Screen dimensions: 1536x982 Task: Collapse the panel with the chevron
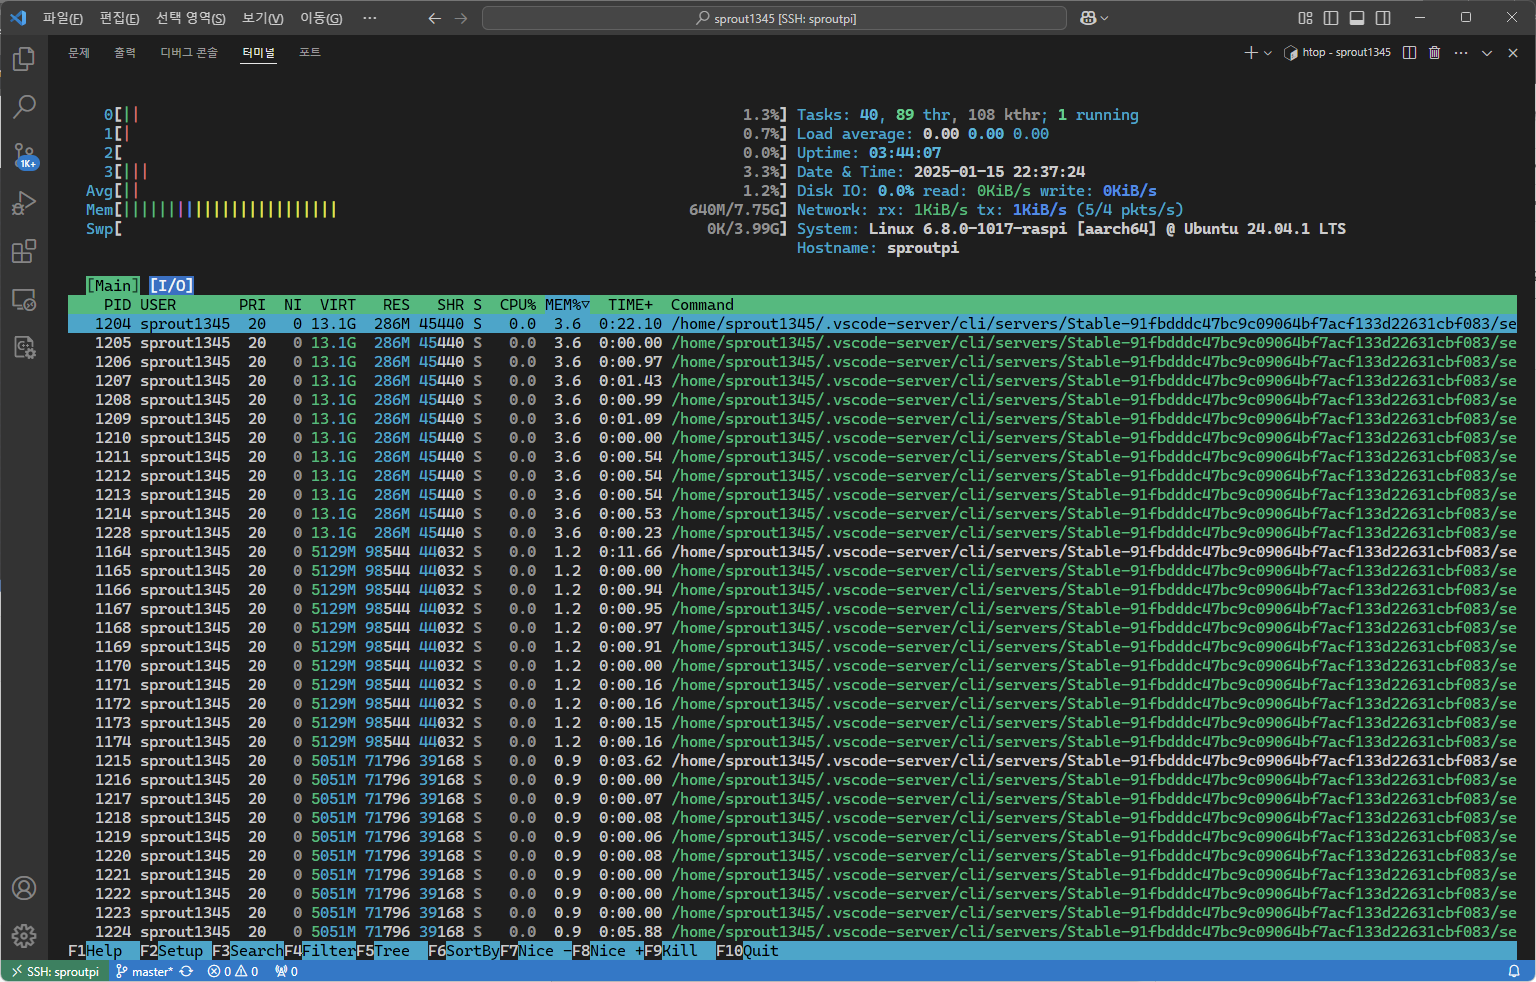click(1487, 52)
